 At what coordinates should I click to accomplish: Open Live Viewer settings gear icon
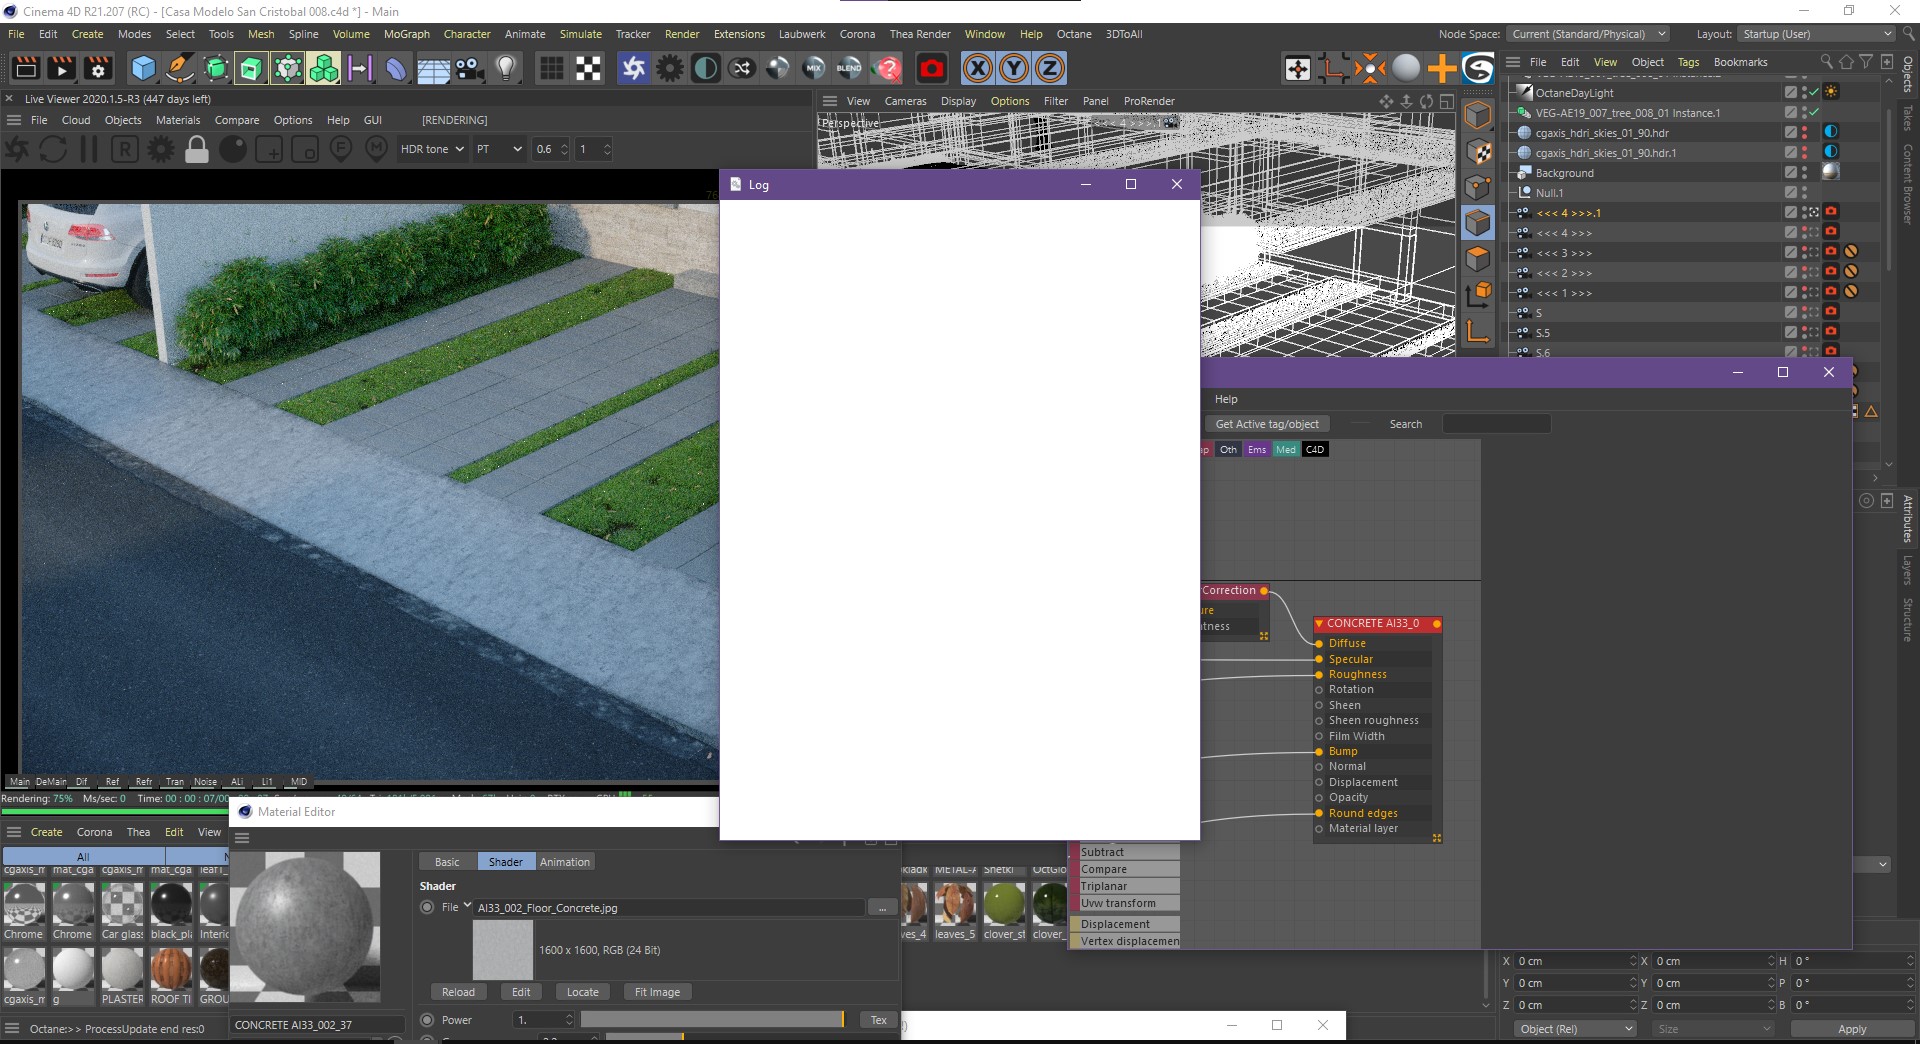160,149
